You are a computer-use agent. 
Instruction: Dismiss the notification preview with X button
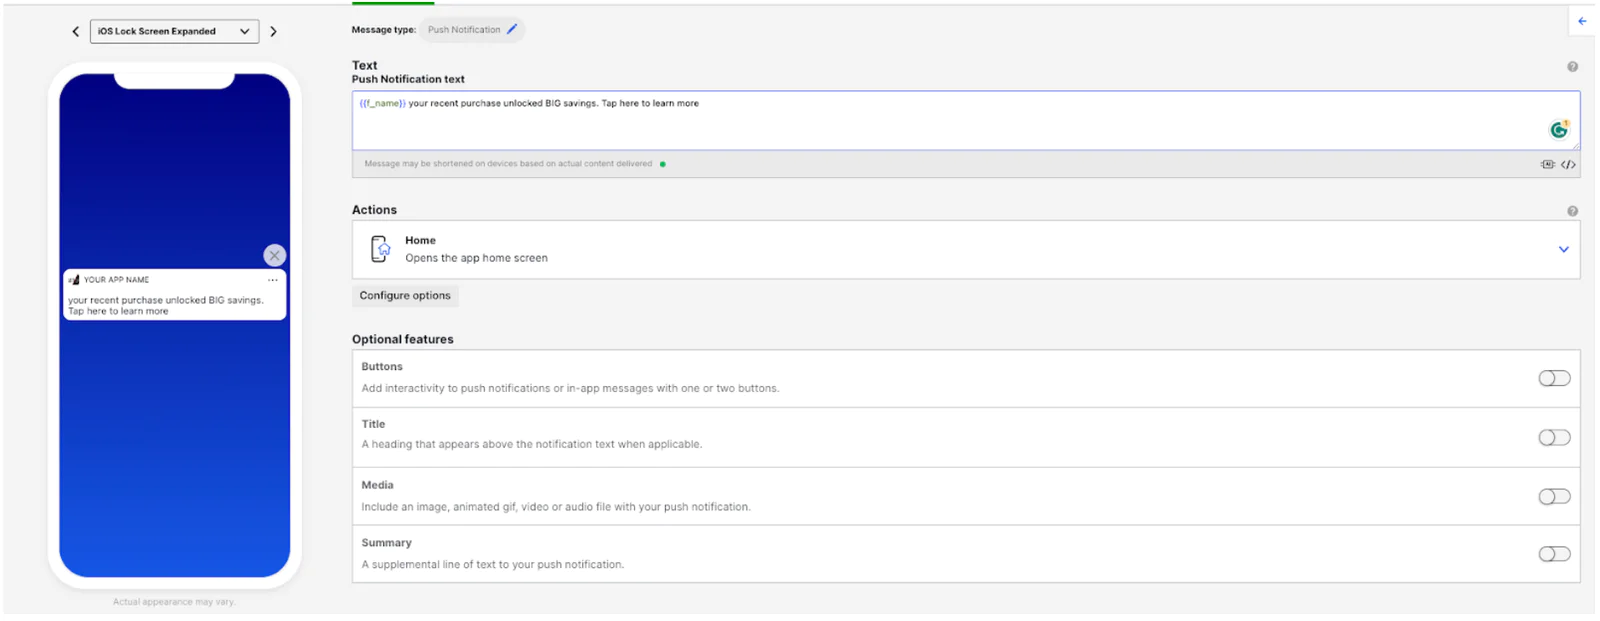coord(275,255)
